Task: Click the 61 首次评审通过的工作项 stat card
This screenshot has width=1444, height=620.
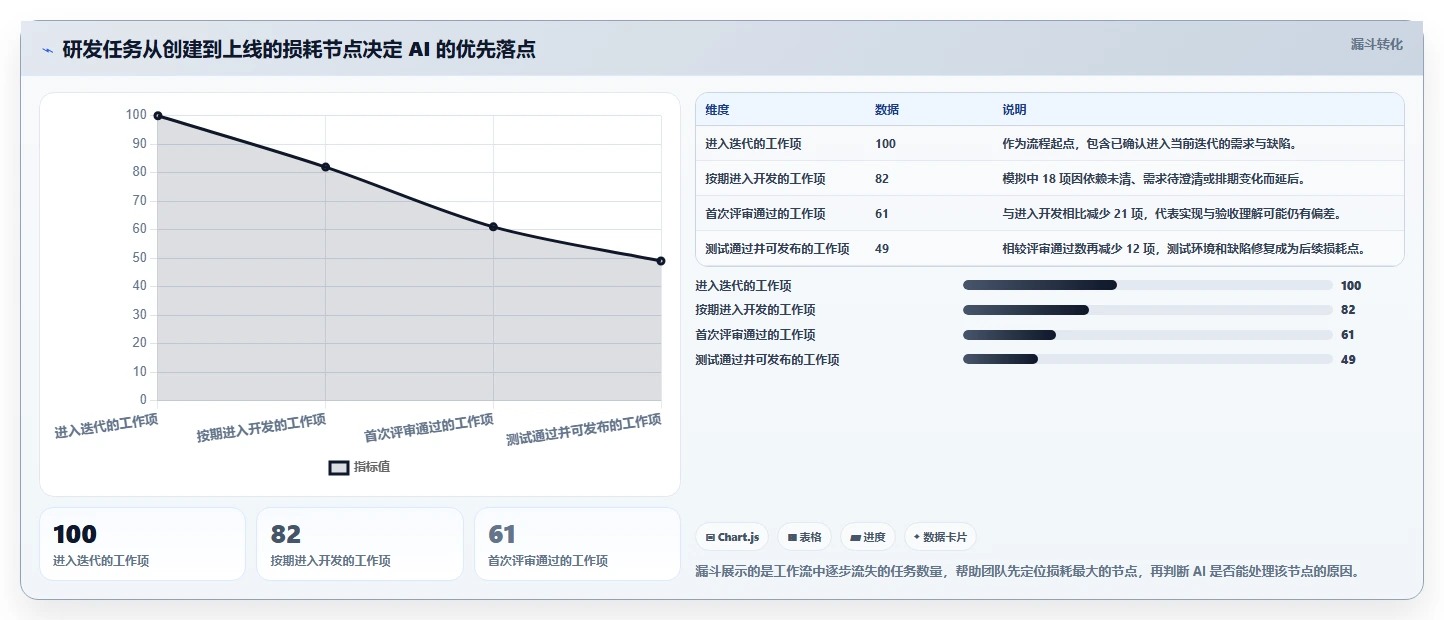Action: [577, 544]
